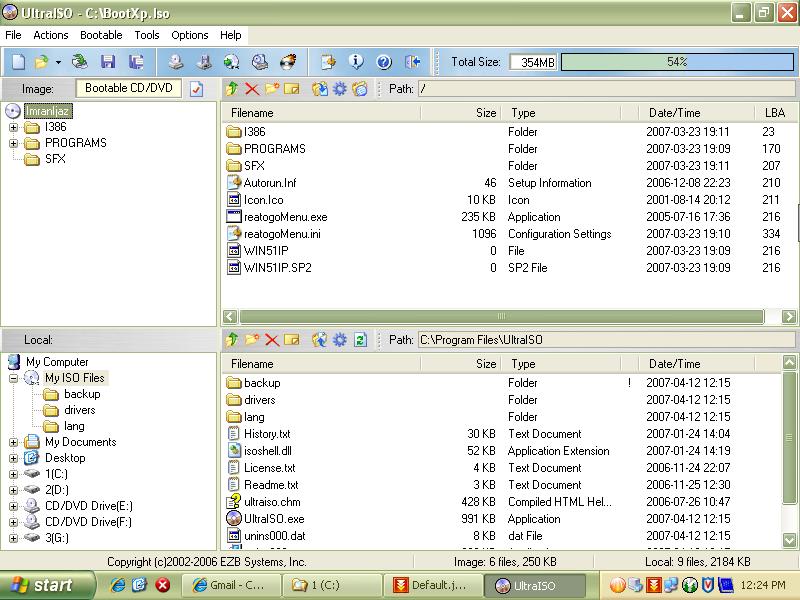Click the Add to image icon in Local toolbar

click(x=320, y=340)
